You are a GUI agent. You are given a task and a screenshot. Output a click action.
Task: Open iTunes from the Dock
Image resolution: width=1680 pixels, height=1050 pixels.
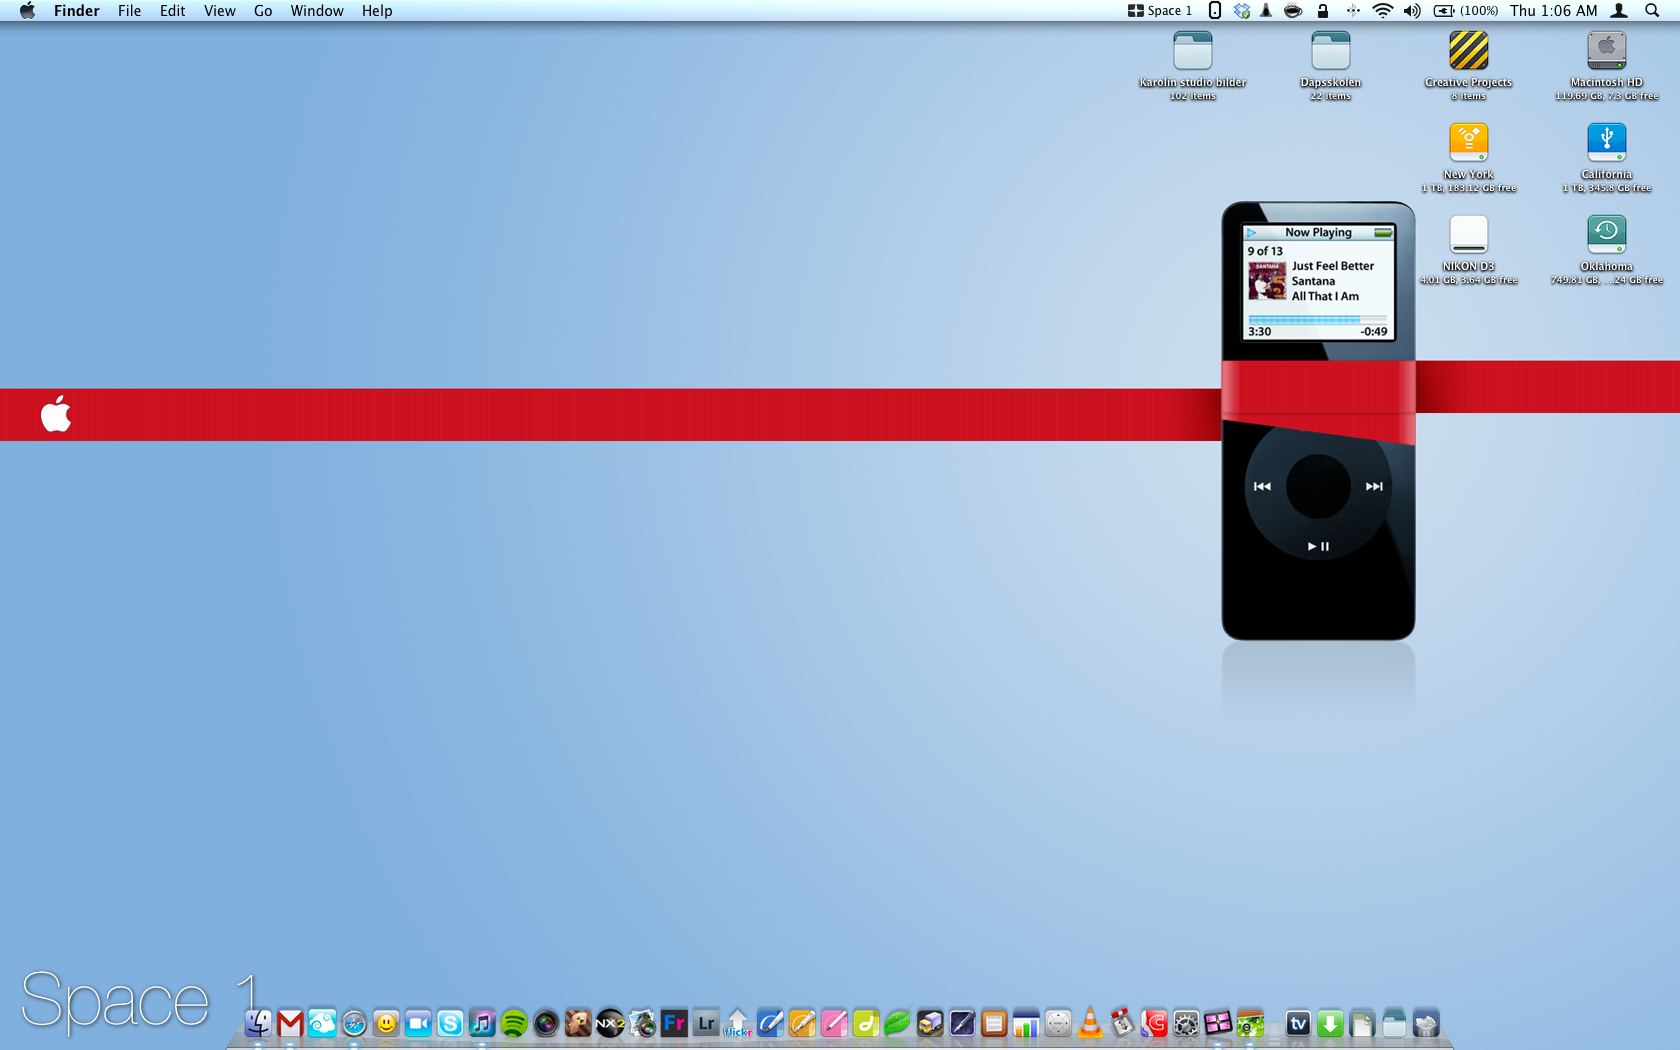pyautogui.click(x=482, y=1023)
